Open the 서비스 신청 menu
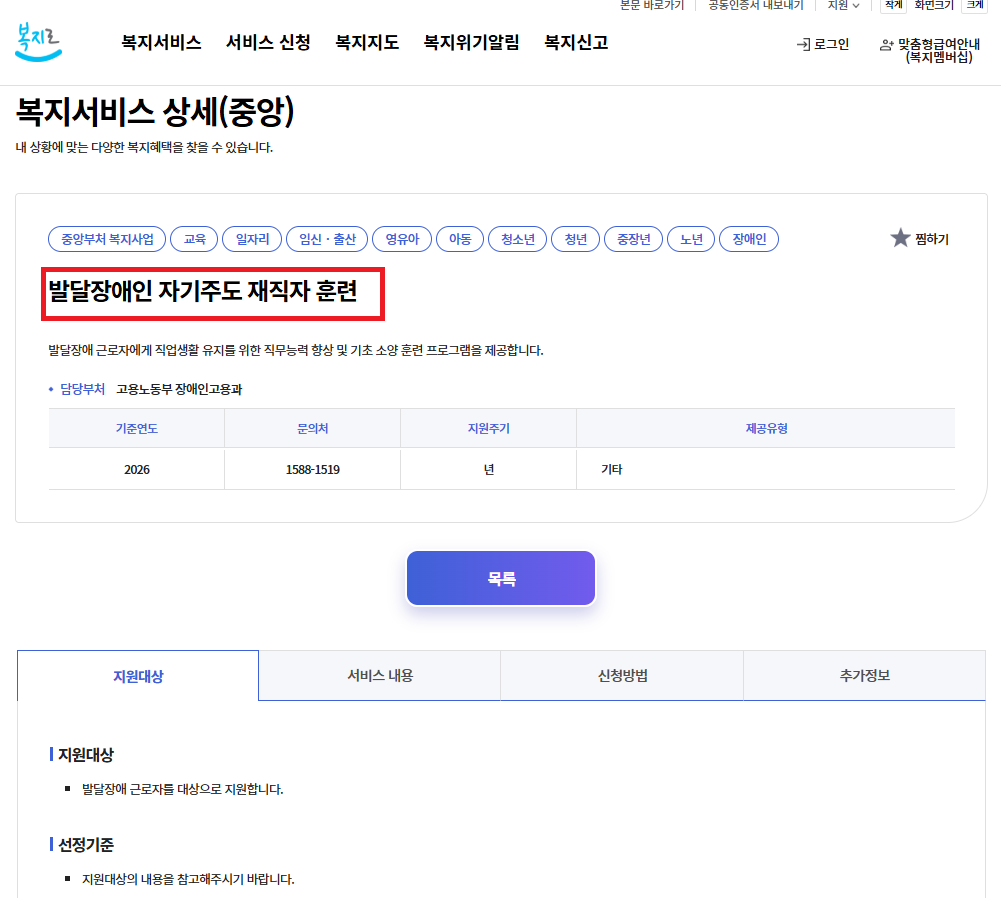Image resolution: width=1001 pixels, height=898 pixels. [x=268, y=42]
